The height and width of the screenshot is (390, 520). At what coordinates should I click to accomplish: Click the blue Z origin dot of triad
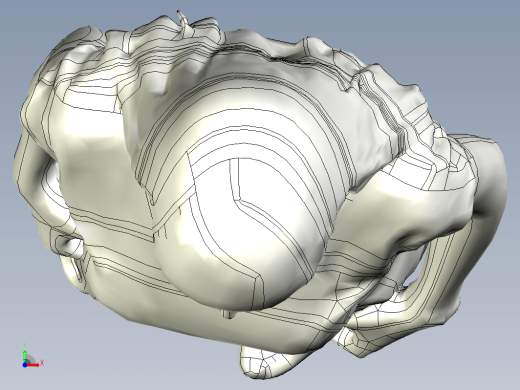coord(25,365)
